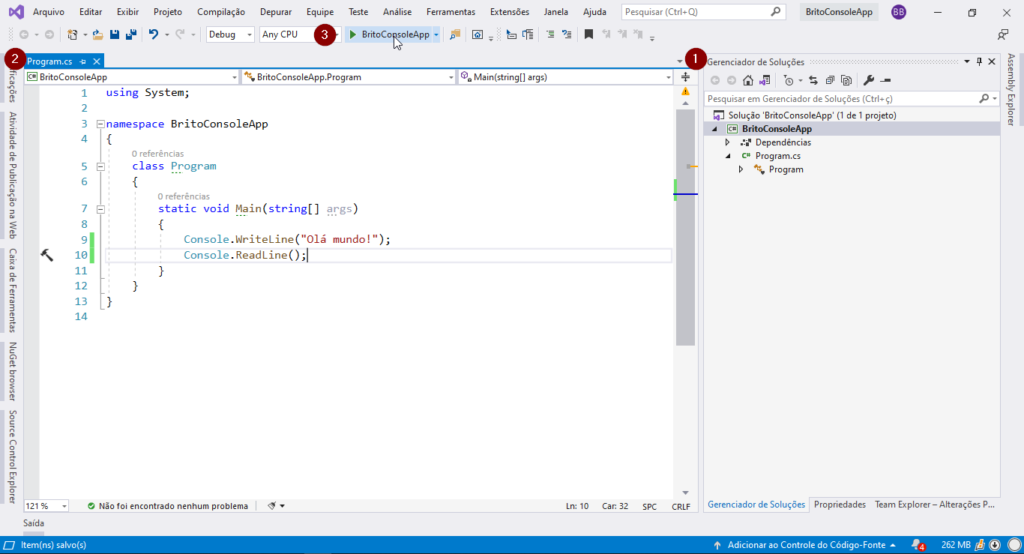Open the Caixa de Ferramentas side tab
The height and width of the screenshot is (554, 1024).
[x=12, y=290]
